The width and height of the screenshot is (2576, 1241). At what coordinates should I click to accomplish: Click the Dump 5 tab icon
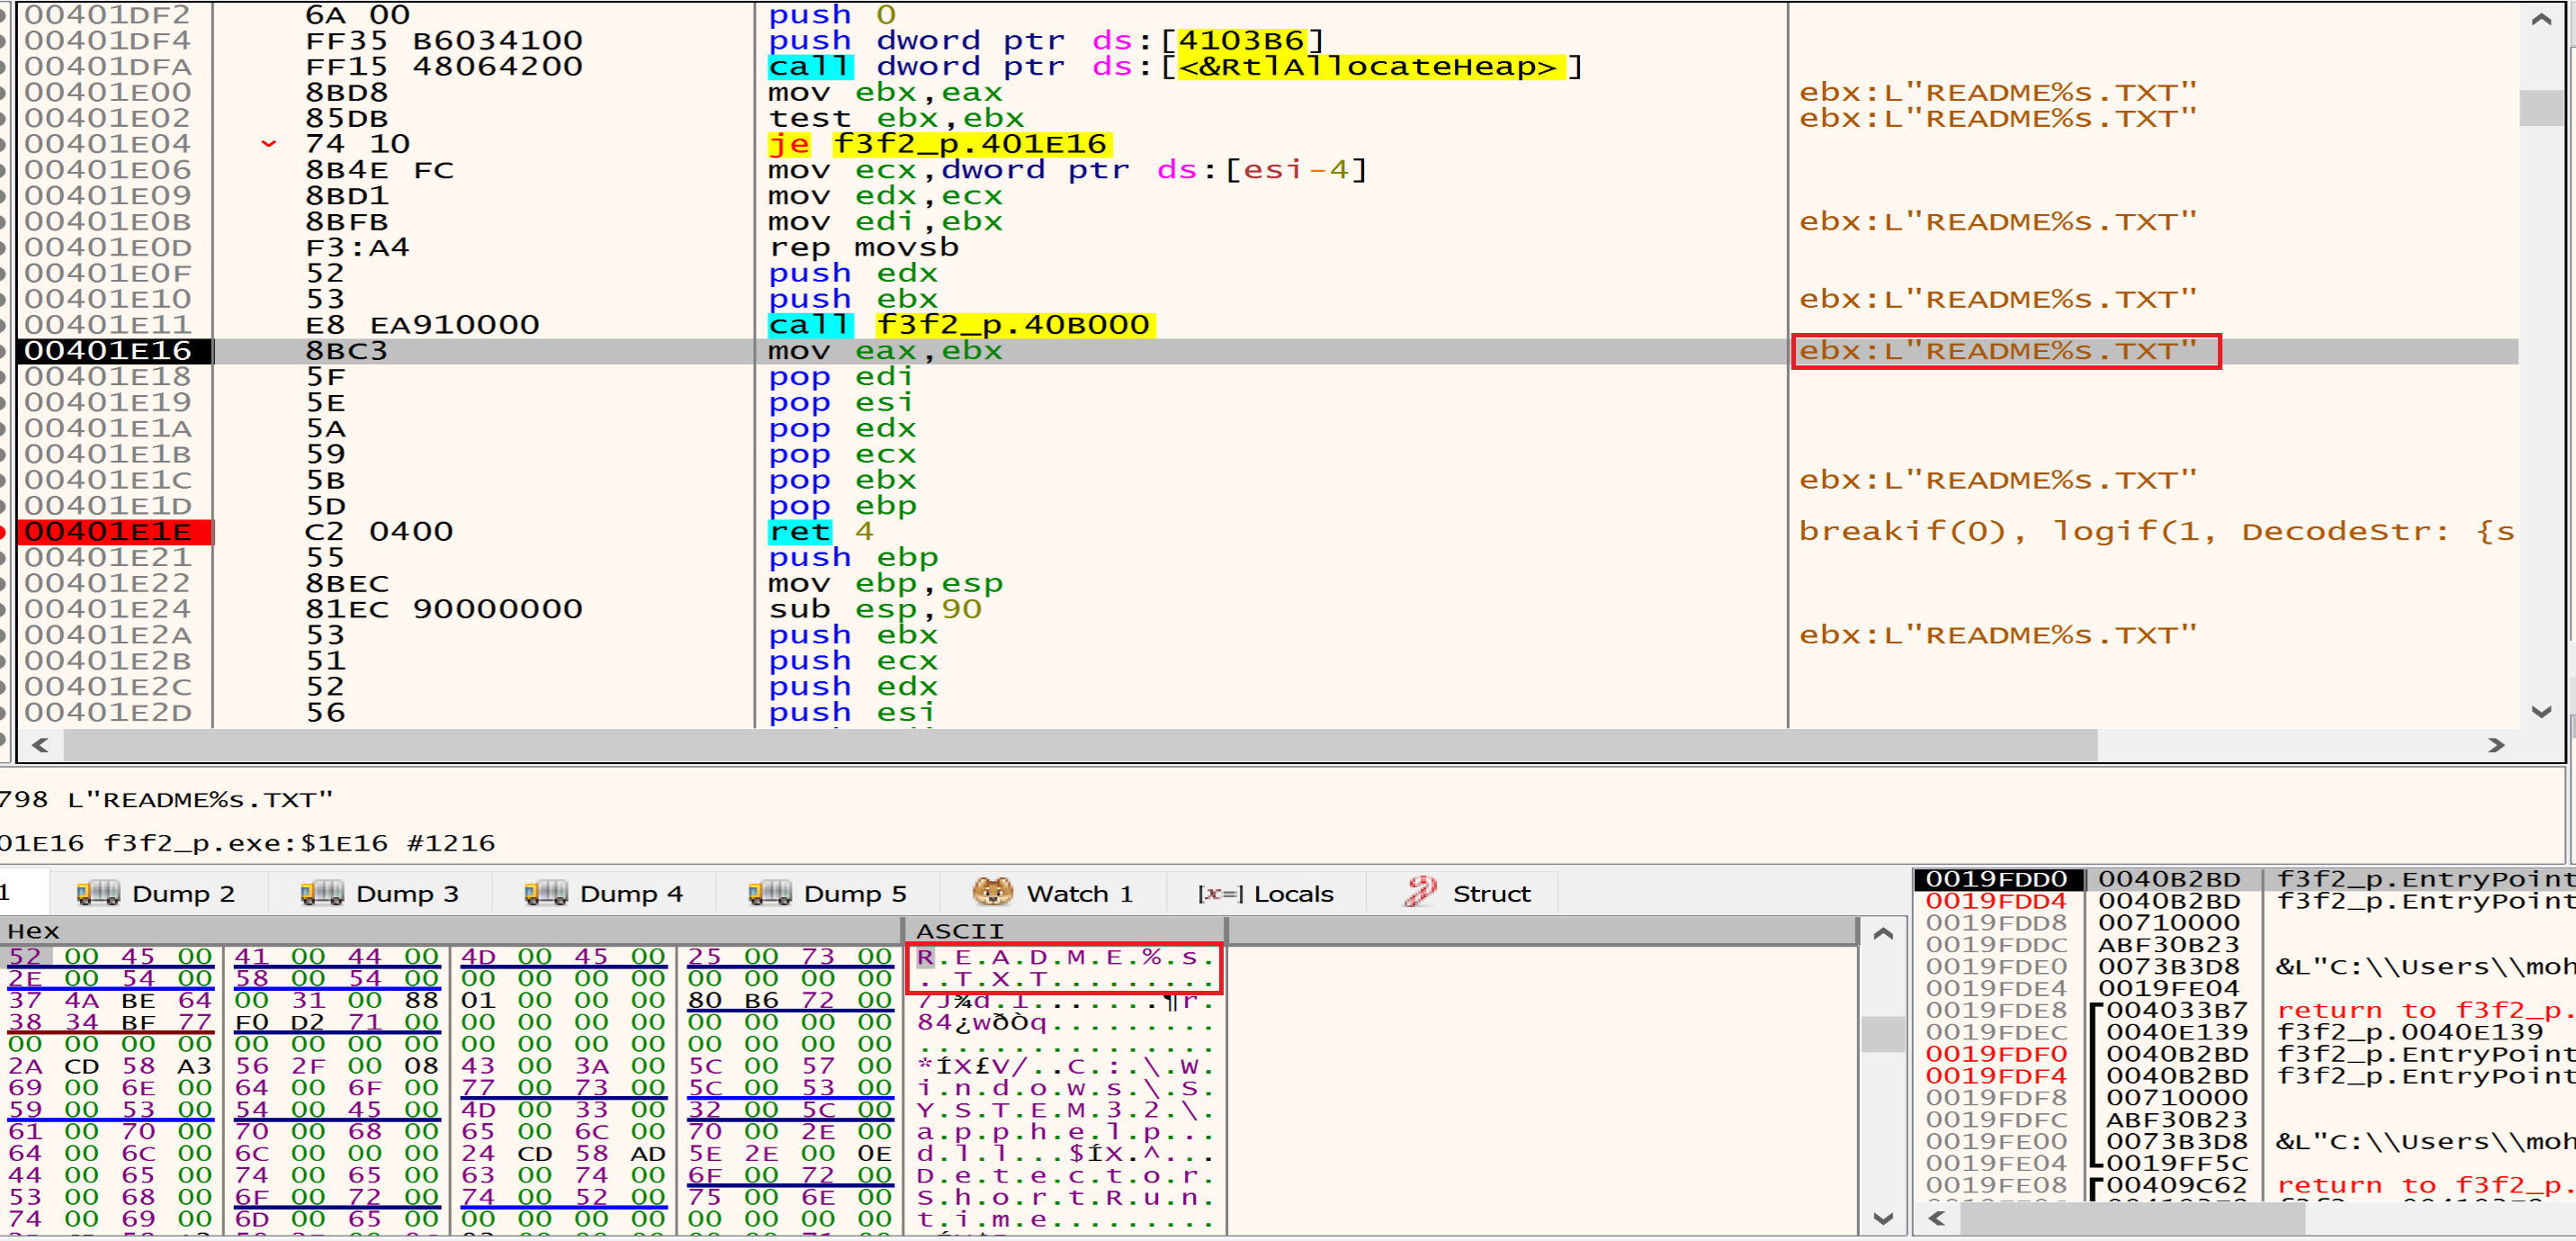coord(770,892)
